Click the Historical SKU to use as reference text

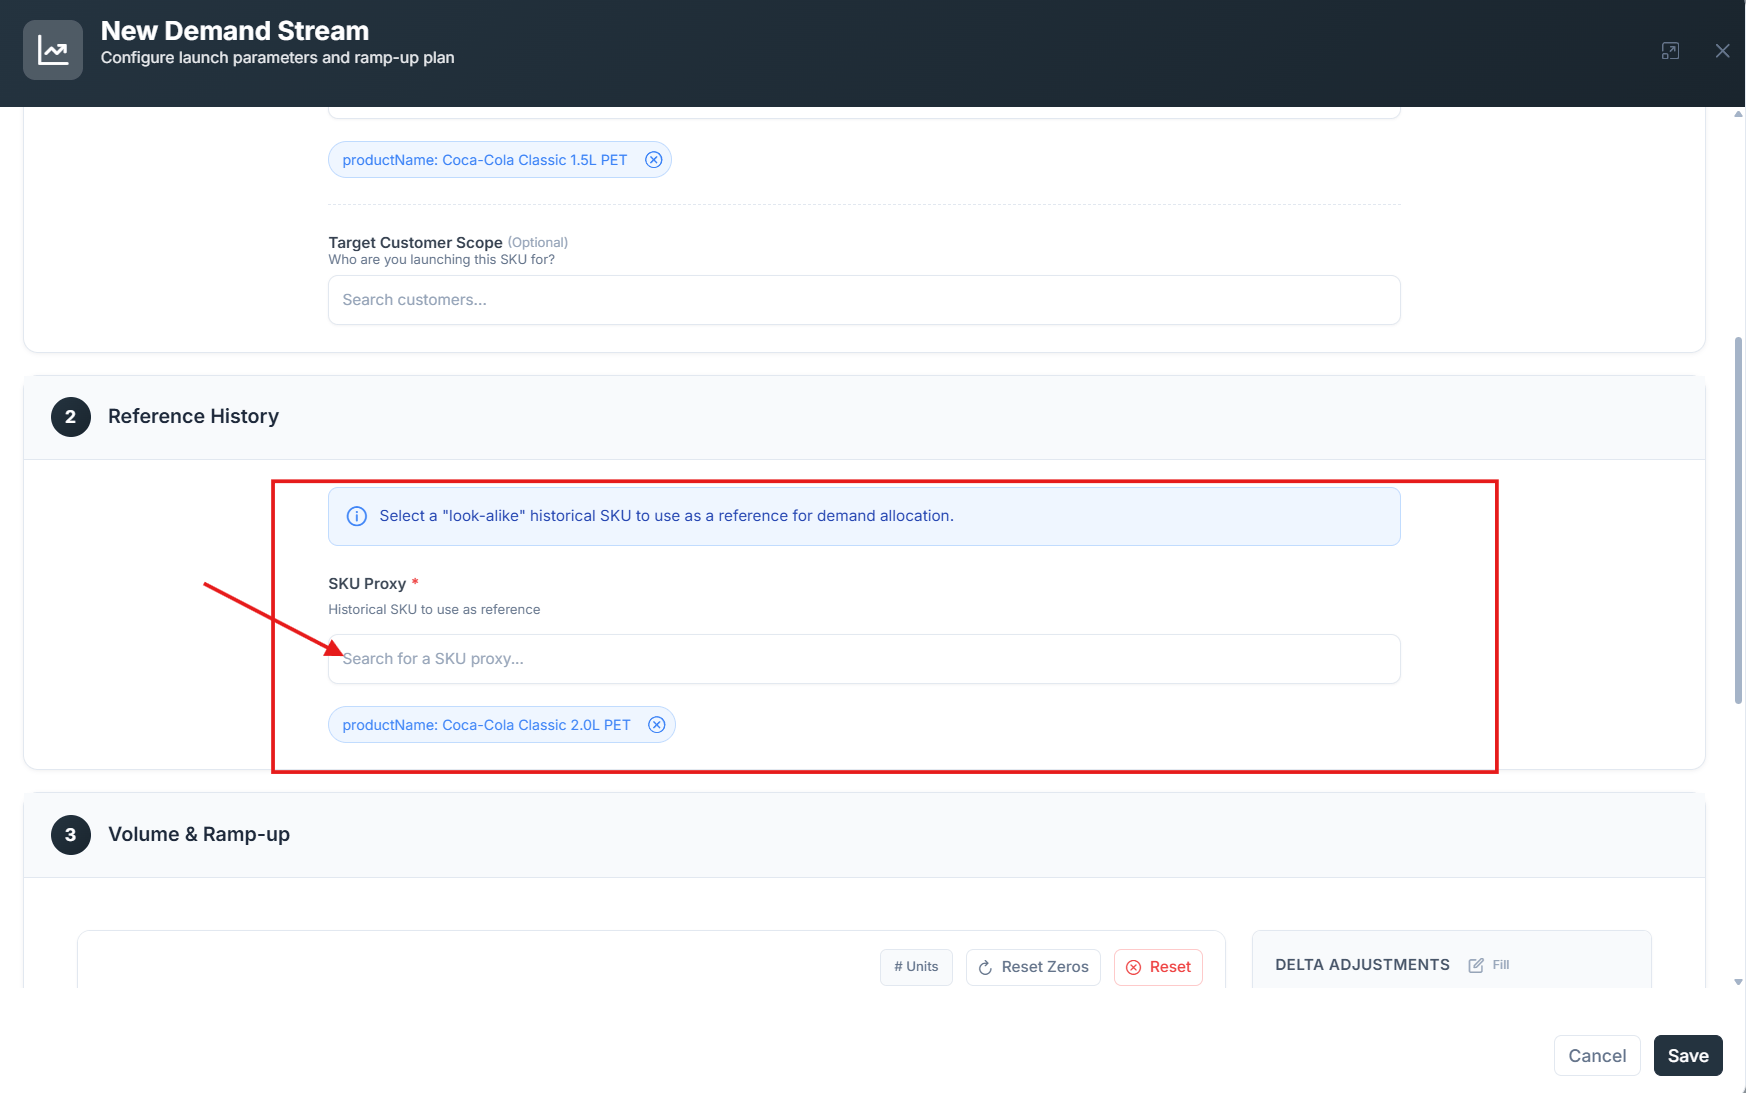pos(434,610)
